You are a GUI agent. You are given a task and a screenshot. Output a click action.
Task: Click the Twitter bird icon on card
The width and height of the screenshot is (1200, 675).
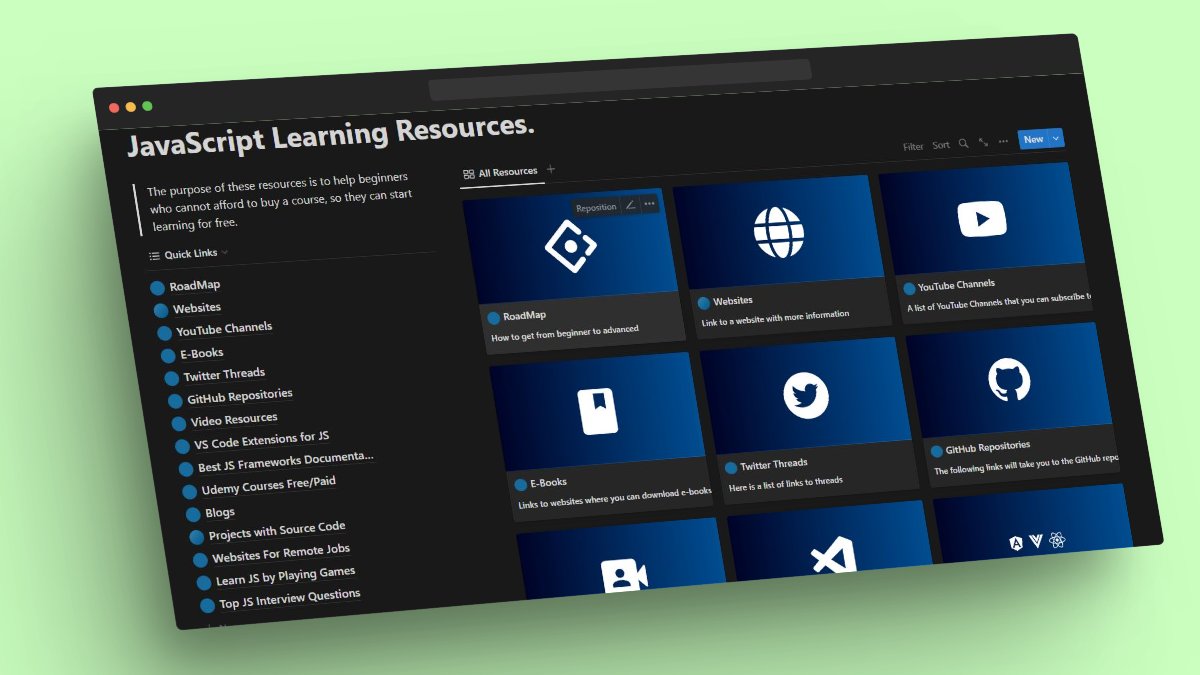coord(806,394)
